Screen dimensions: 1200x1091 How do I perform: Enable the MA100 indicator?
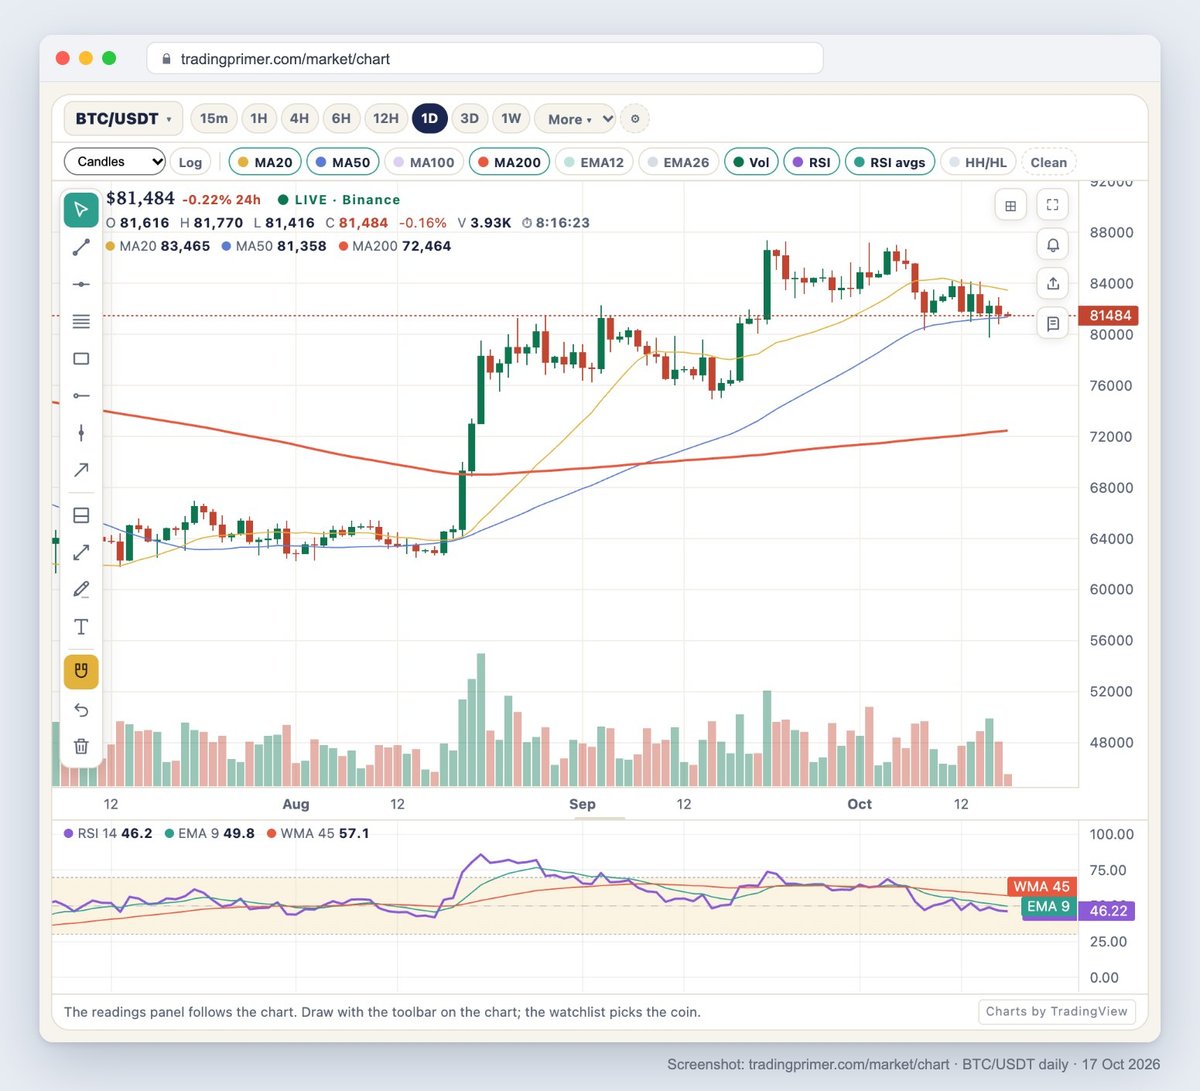pyautogui.click(x=423, y=162)
